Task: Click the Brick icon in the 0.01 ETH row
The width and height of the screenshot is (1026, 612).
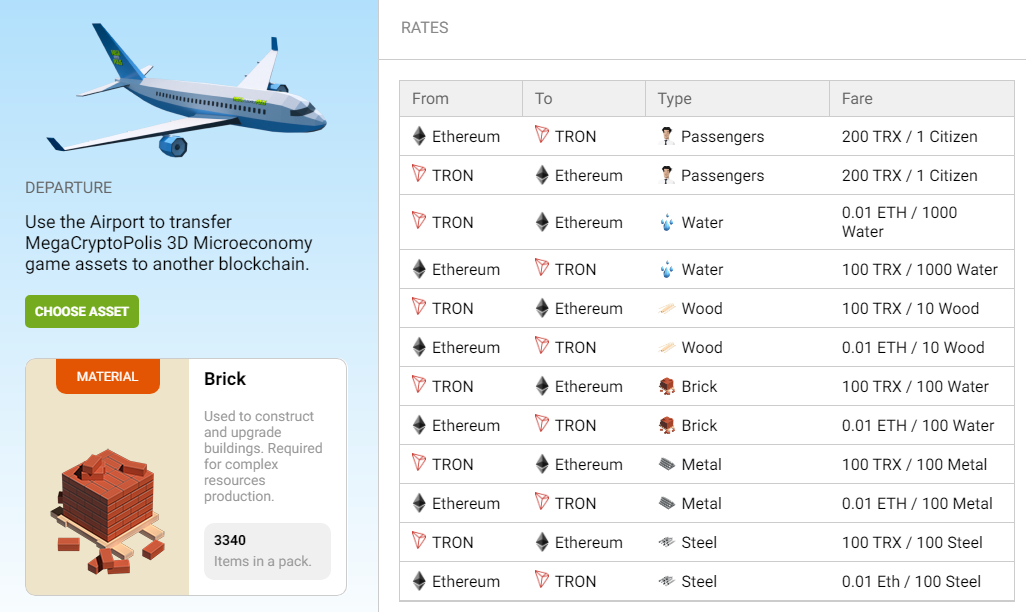Action: 666,425
